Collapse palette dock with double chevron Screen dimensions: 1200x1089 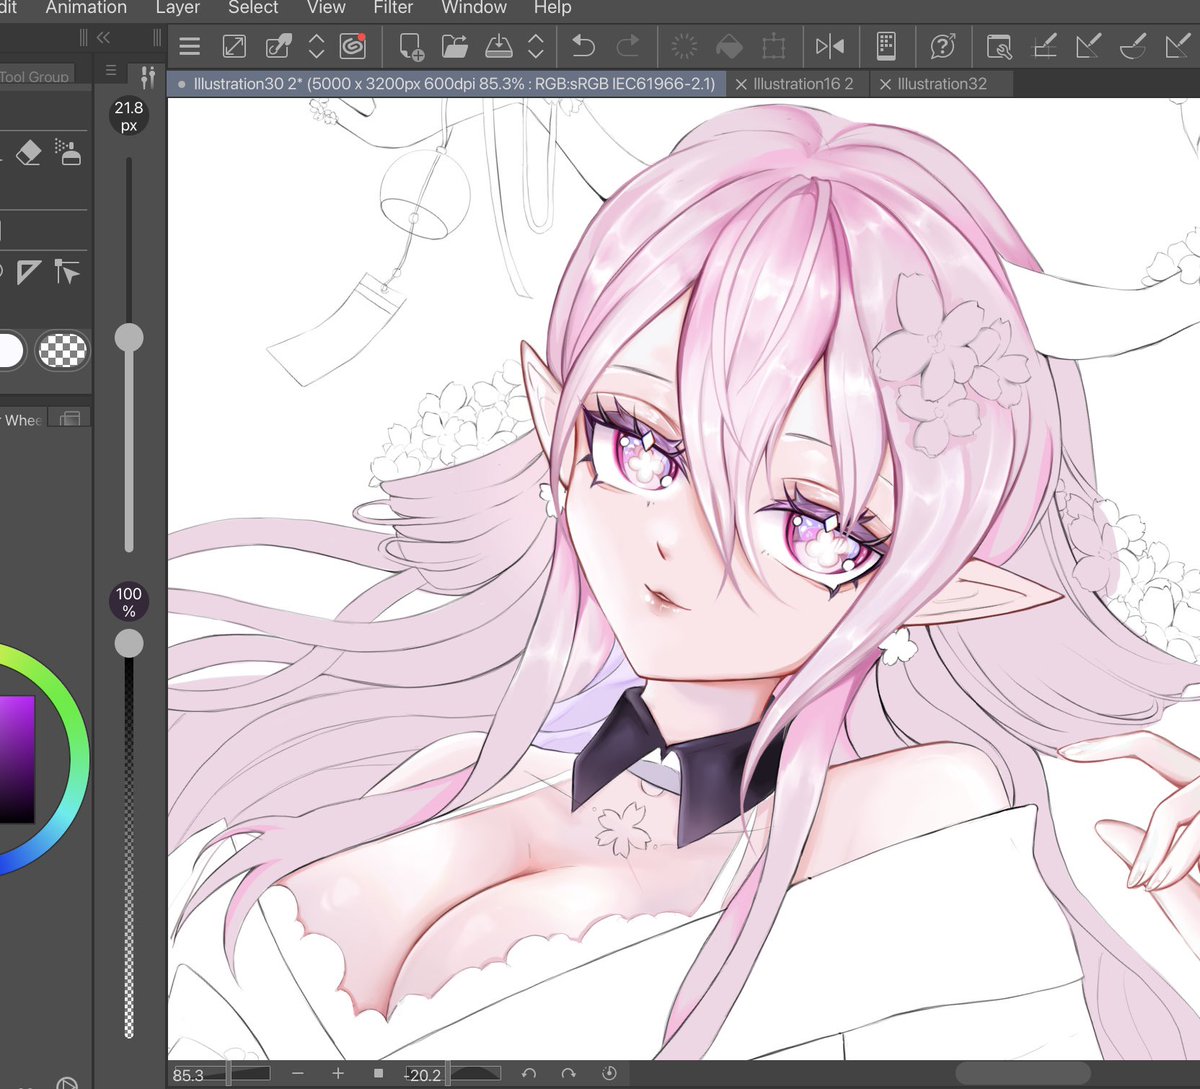[103, 38]
